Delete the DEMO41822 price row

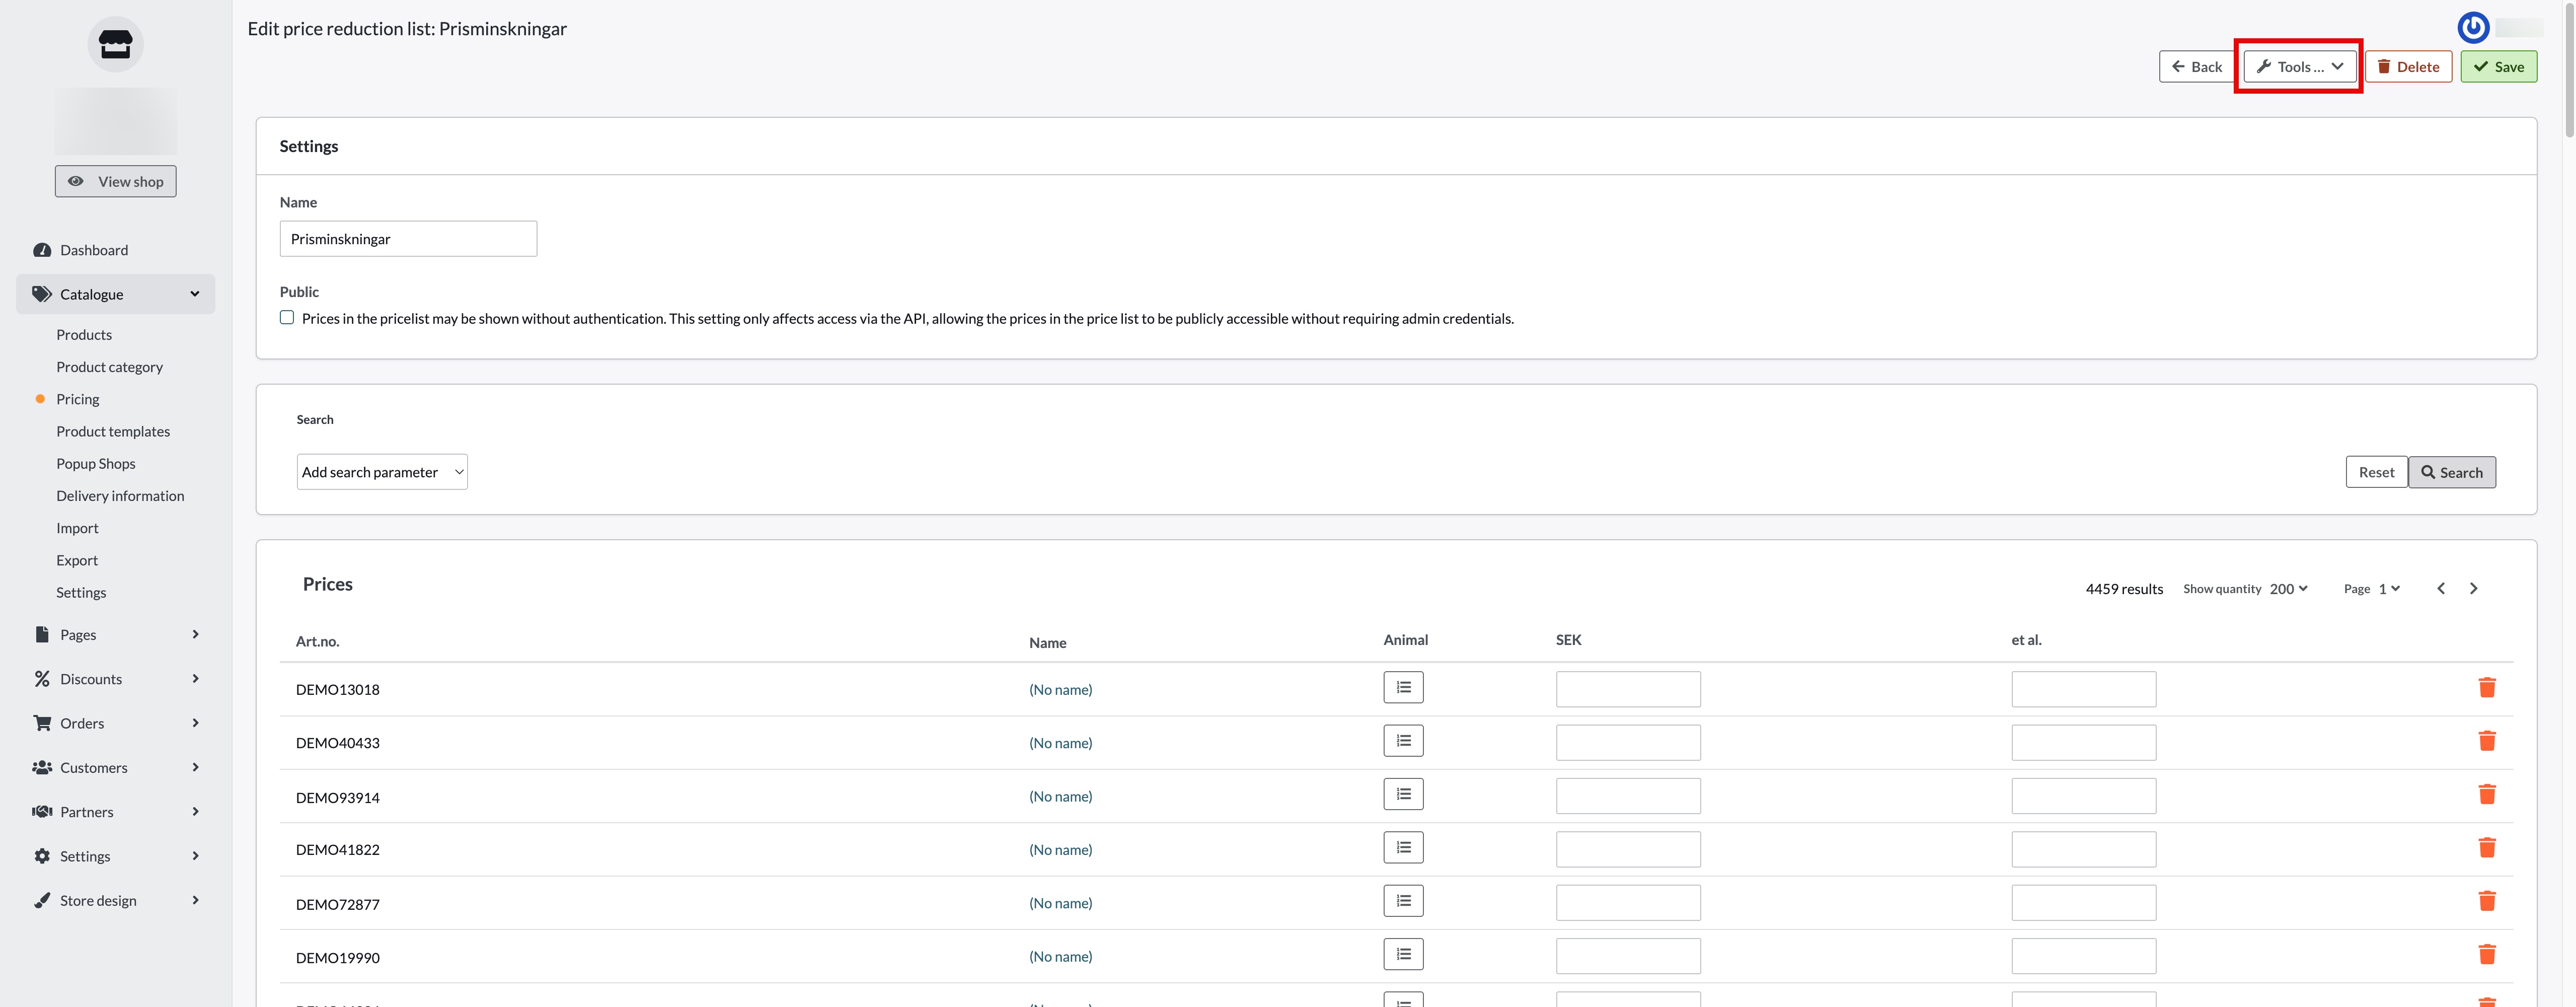click(x=2486, y=848)
